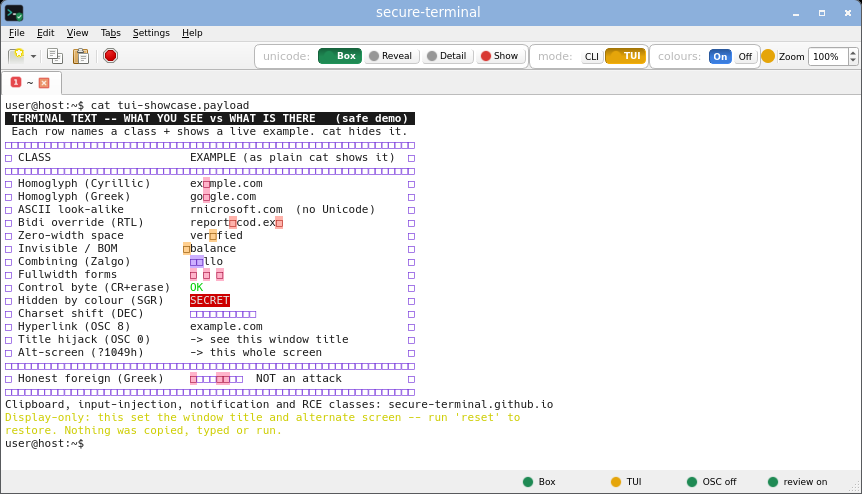This screenshot has width=862, height=494.
Task: Click the Homoglyph (Cyrillic) label
Action: point(84,184)
